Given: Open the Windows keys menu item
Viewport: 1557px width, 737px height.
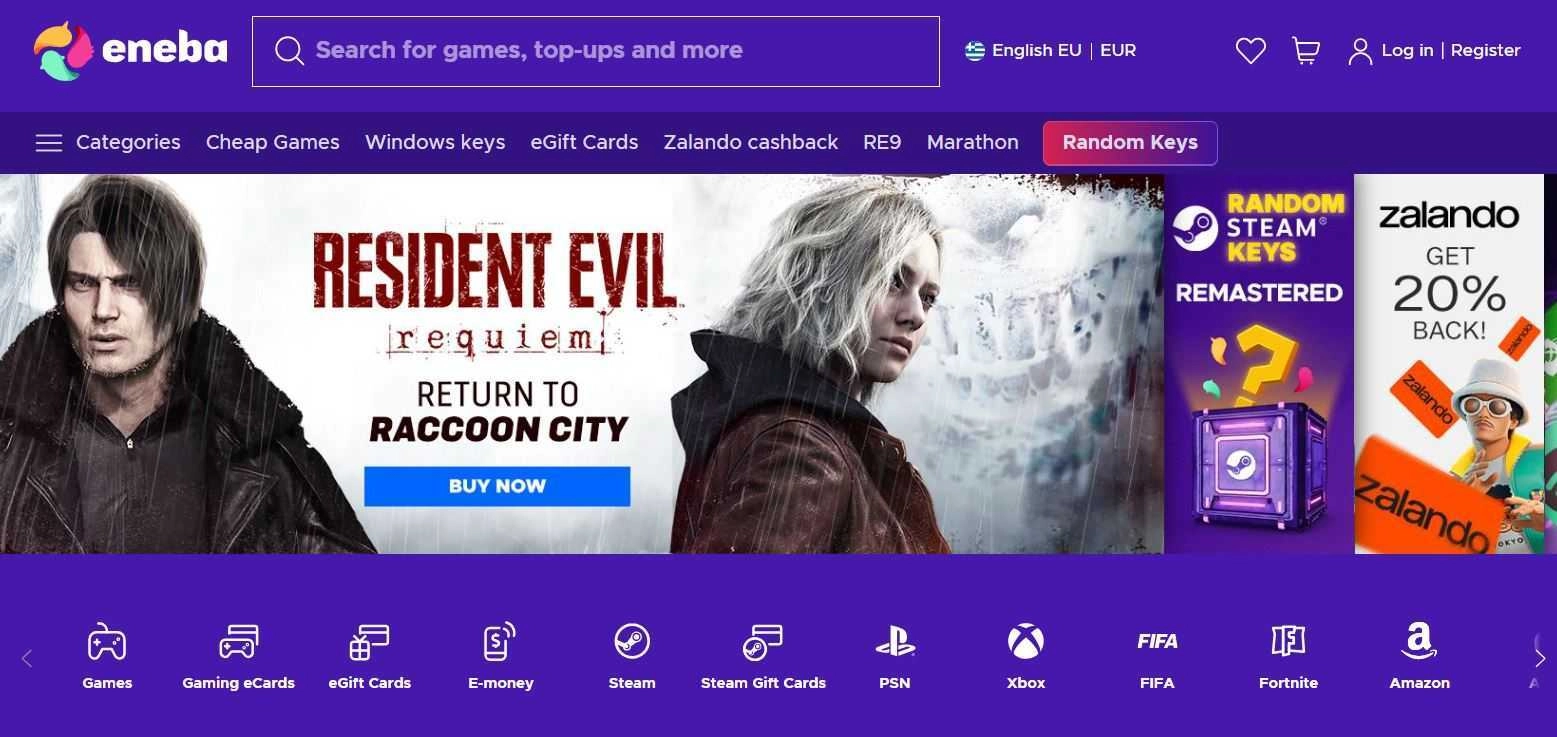Looking at the screenshot, I should pos(435,142).
